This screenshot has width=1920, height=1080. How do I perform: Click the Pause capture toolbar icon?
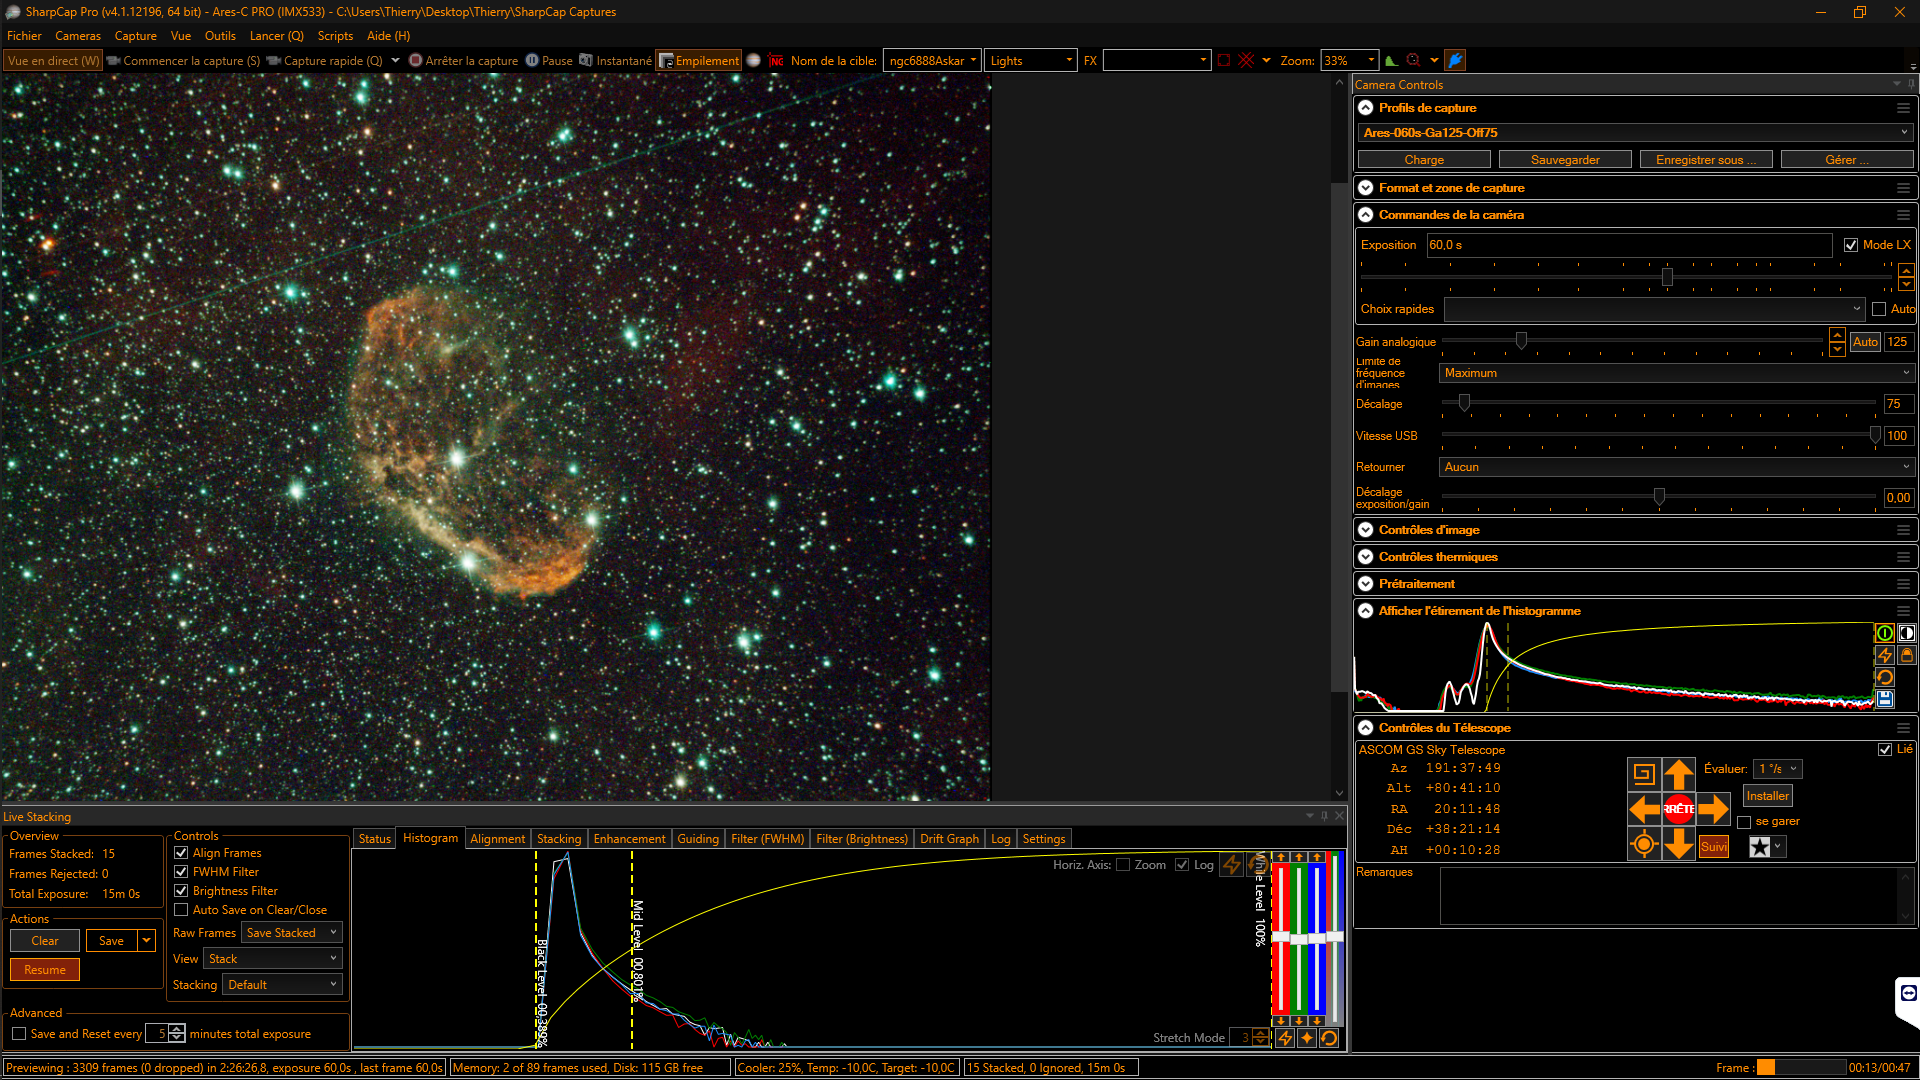pos(533,61)
